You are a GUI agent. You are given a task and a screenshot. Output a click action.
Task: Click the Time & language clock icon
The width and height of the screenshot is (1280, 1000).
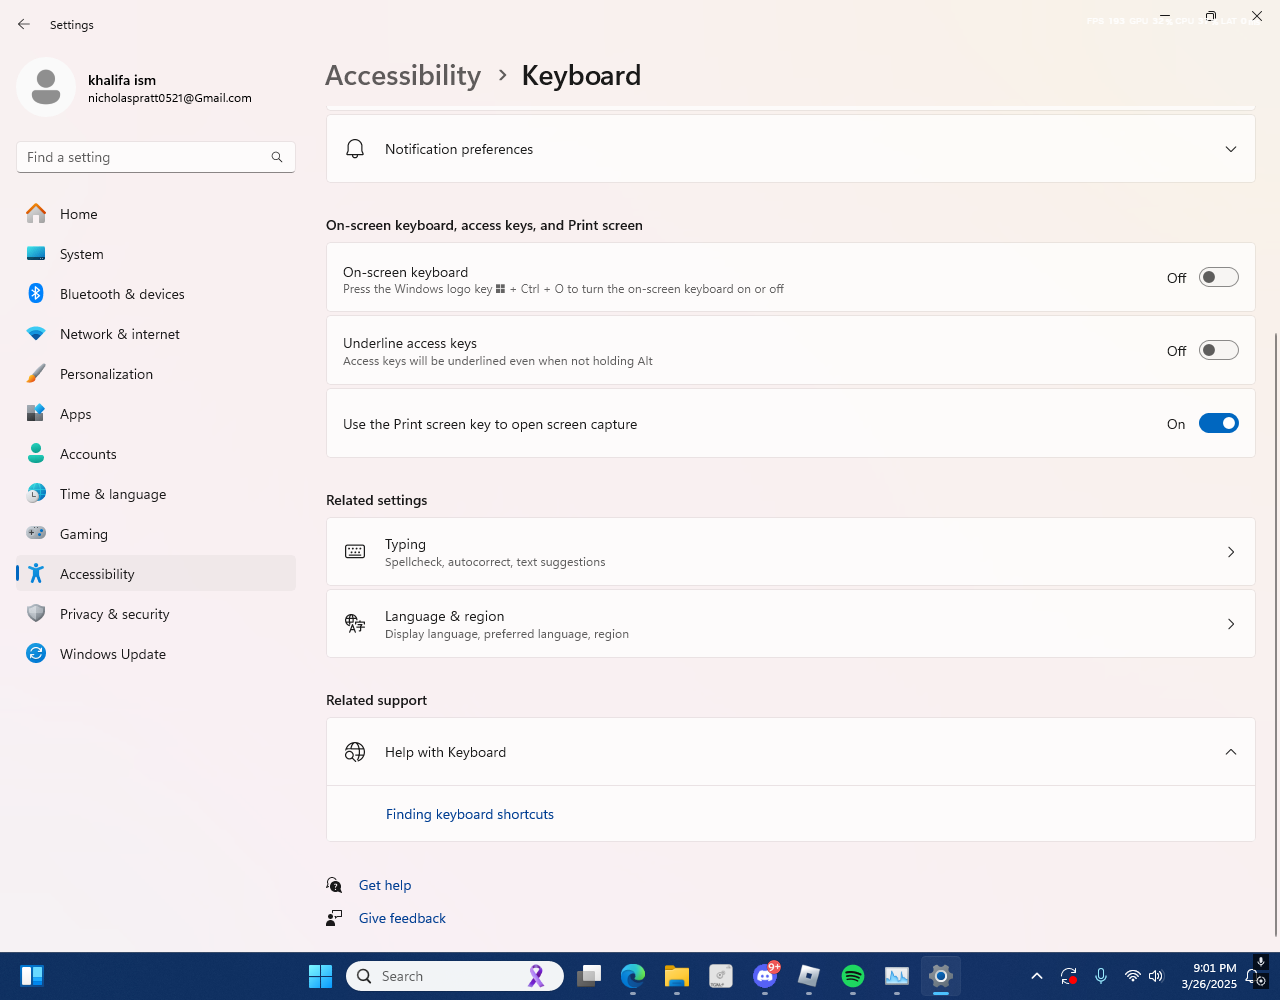pyautogui.click(x=36, y=494)
